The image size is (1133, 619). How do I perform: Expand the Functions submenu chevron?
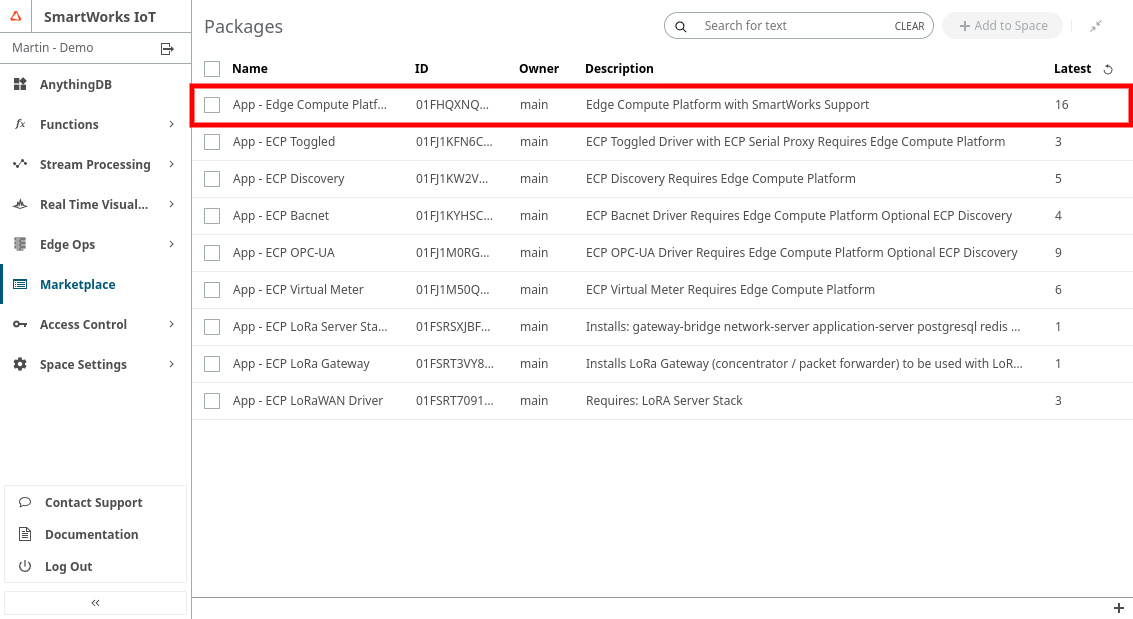pos(171,124)
